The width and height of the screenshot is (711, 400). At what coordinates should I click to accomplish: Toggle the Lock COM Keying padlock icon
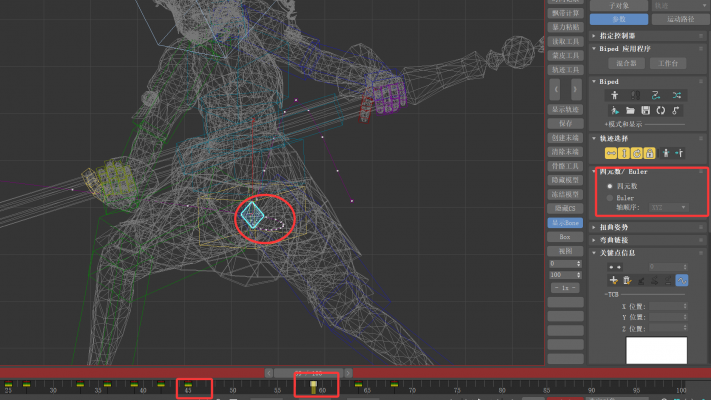pyautogui.click(x=649, y=152)
